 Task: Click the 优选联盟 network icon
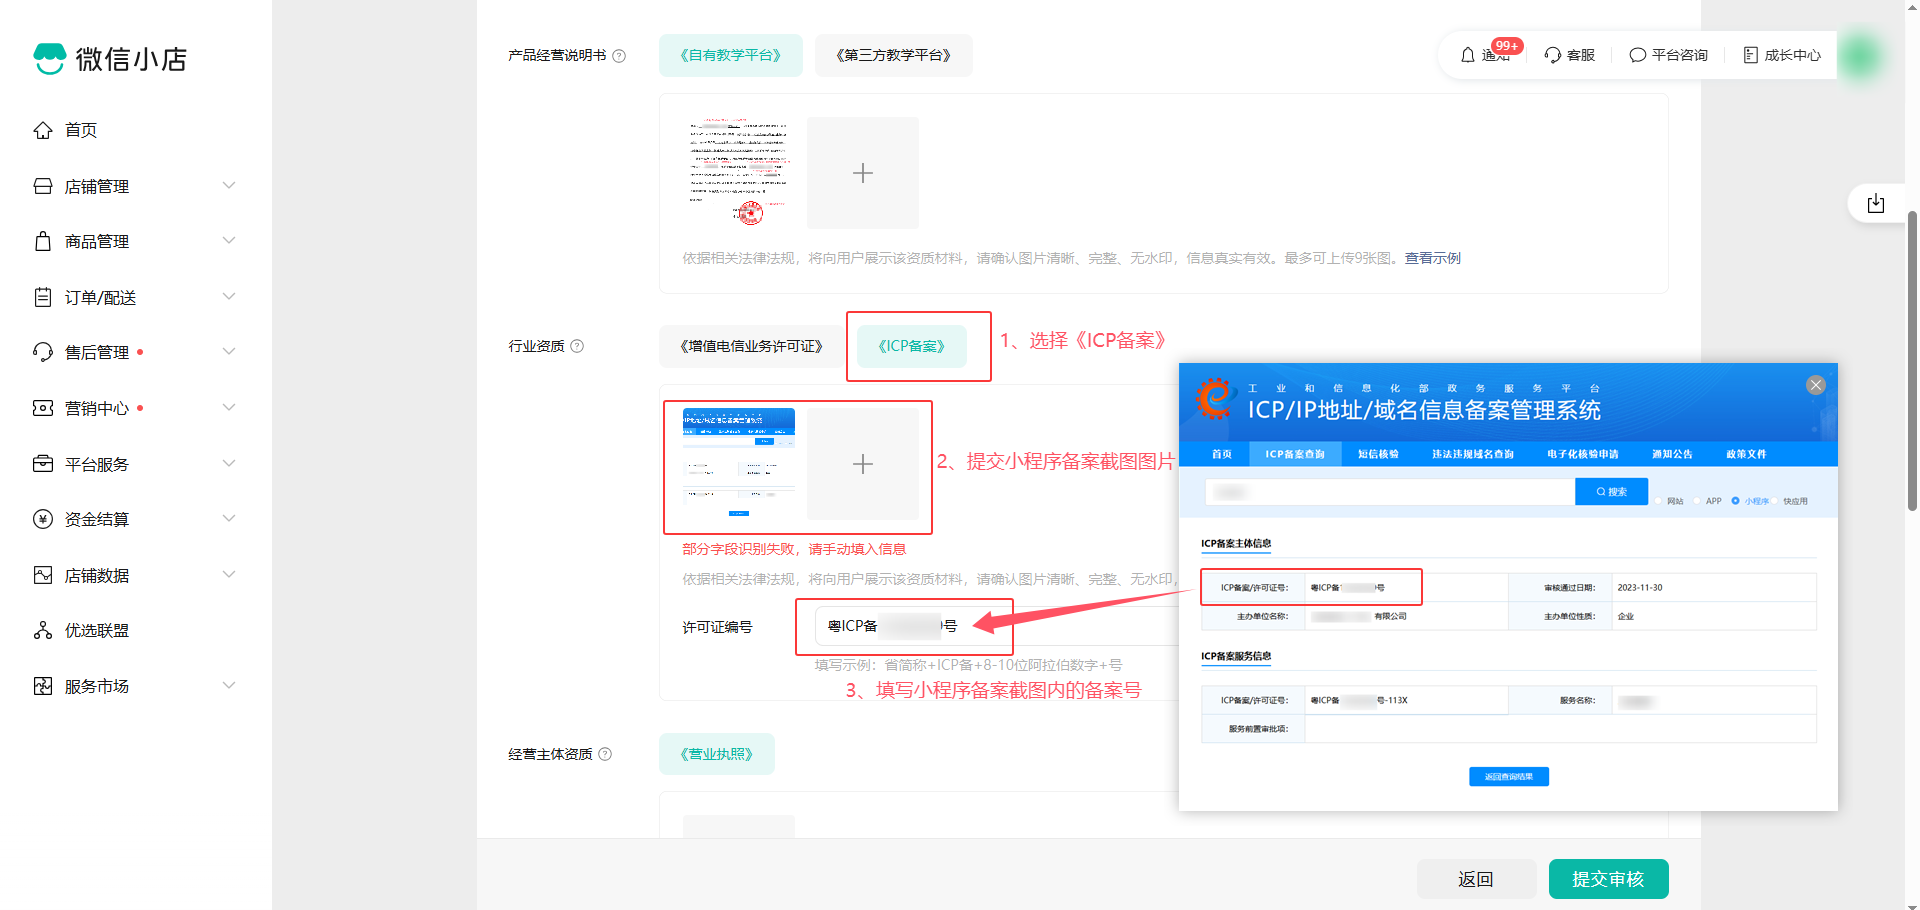click(43, 630)
